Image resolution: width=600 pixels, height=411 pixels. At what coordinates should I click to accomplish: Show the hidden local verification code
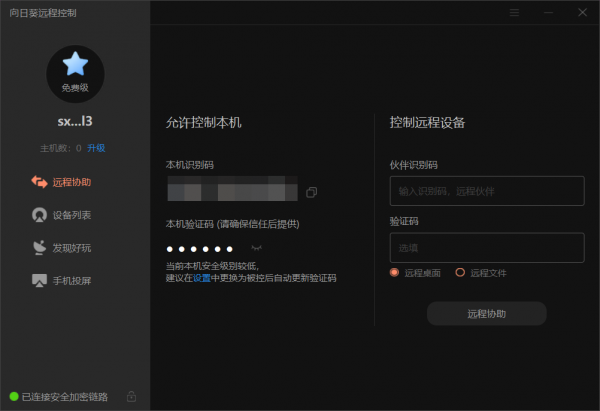(257, 247)
